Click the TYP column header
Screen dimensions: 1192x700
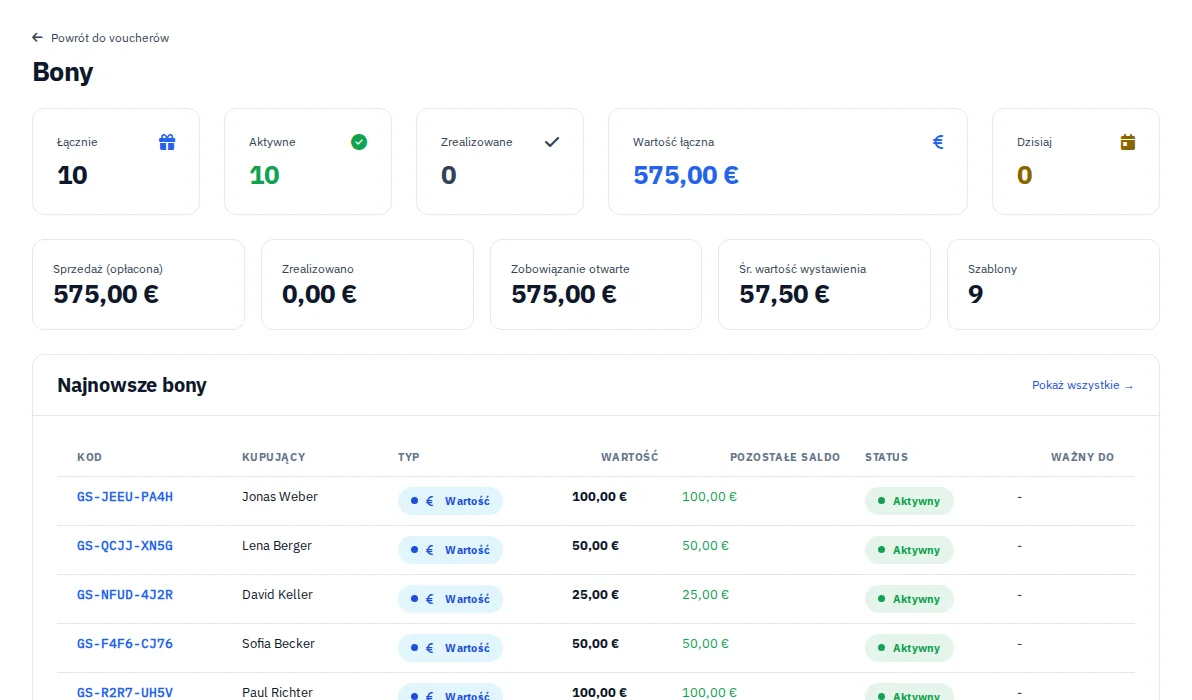click(409, 457)
